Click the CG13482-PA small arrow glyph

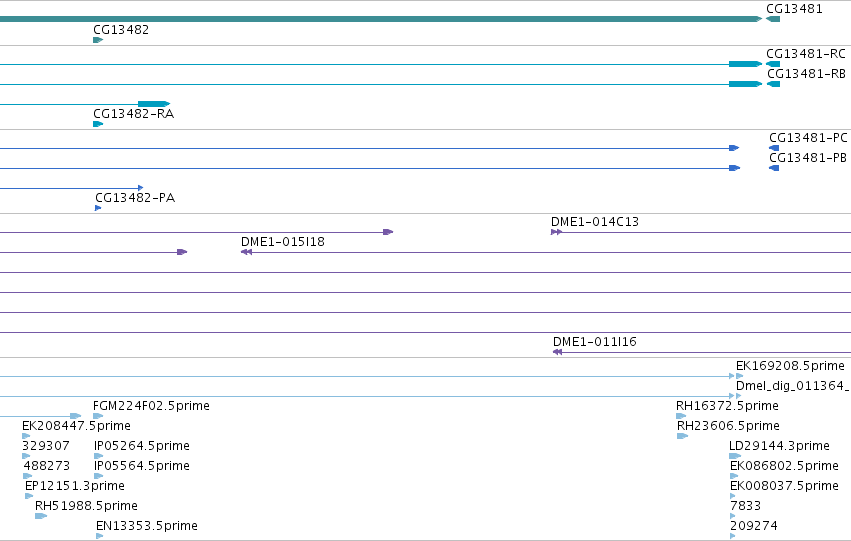(98, 208)
